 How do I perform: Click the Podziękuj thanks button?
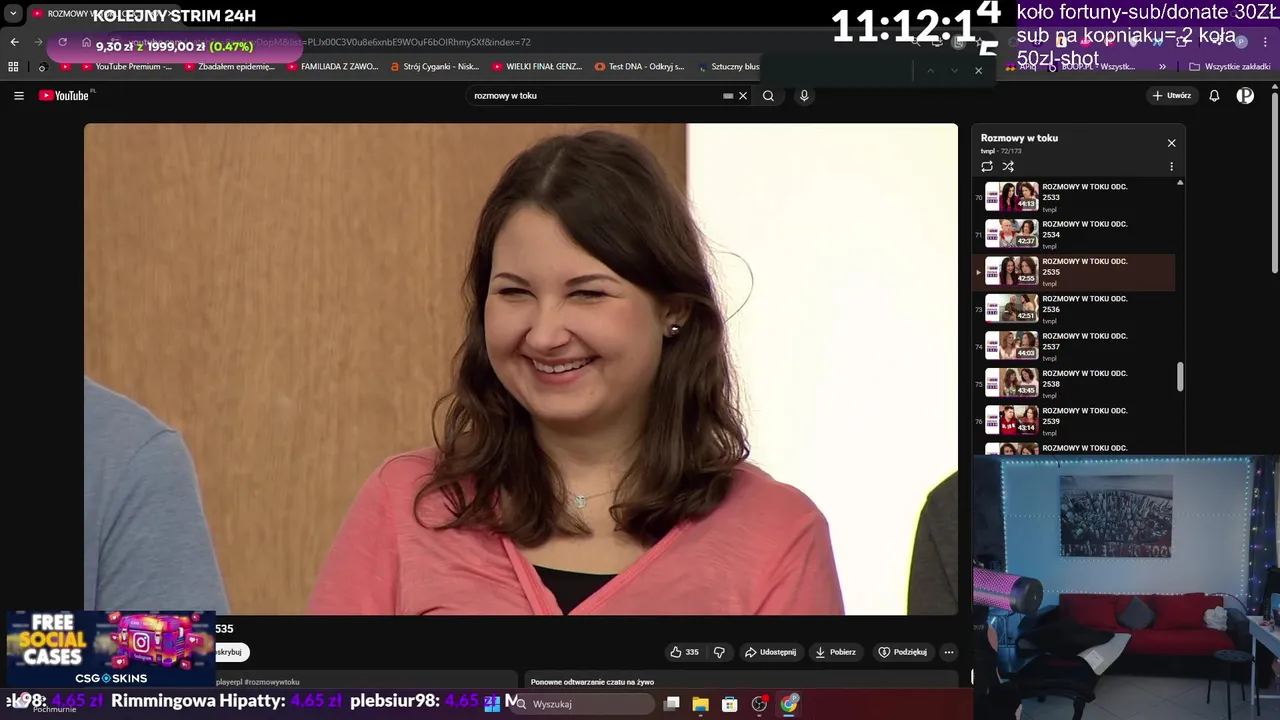[x=902, y=652]
